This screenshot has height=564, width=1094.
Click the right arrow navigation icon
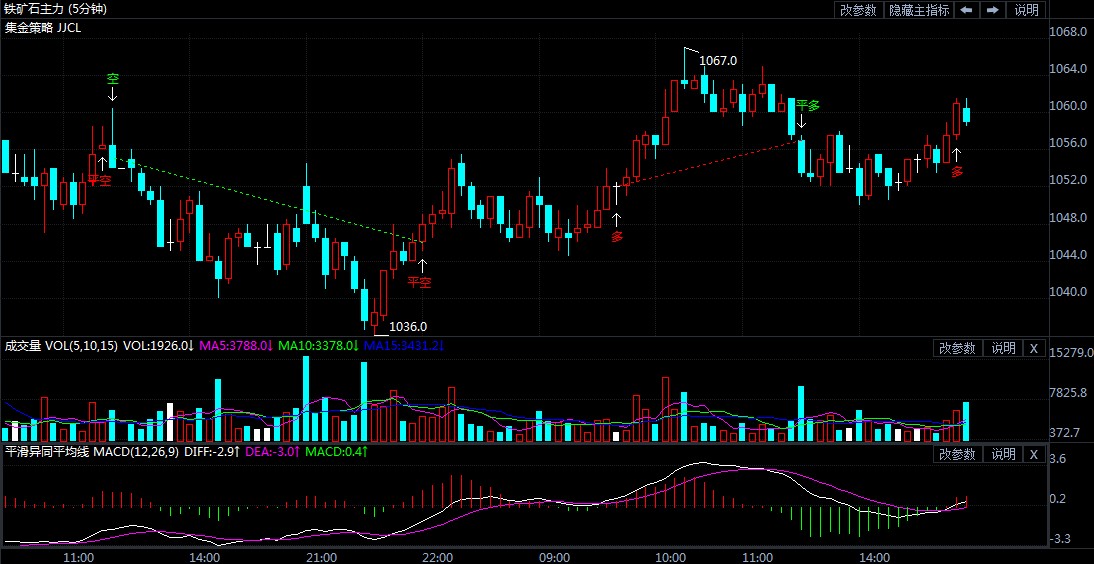click(992, 10)
